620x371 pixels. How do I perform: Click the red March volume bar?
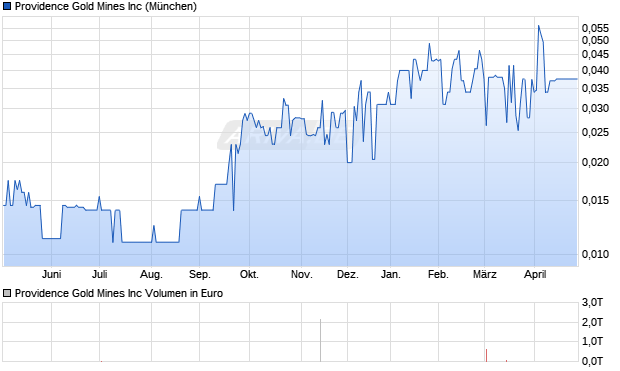point(486,355)
